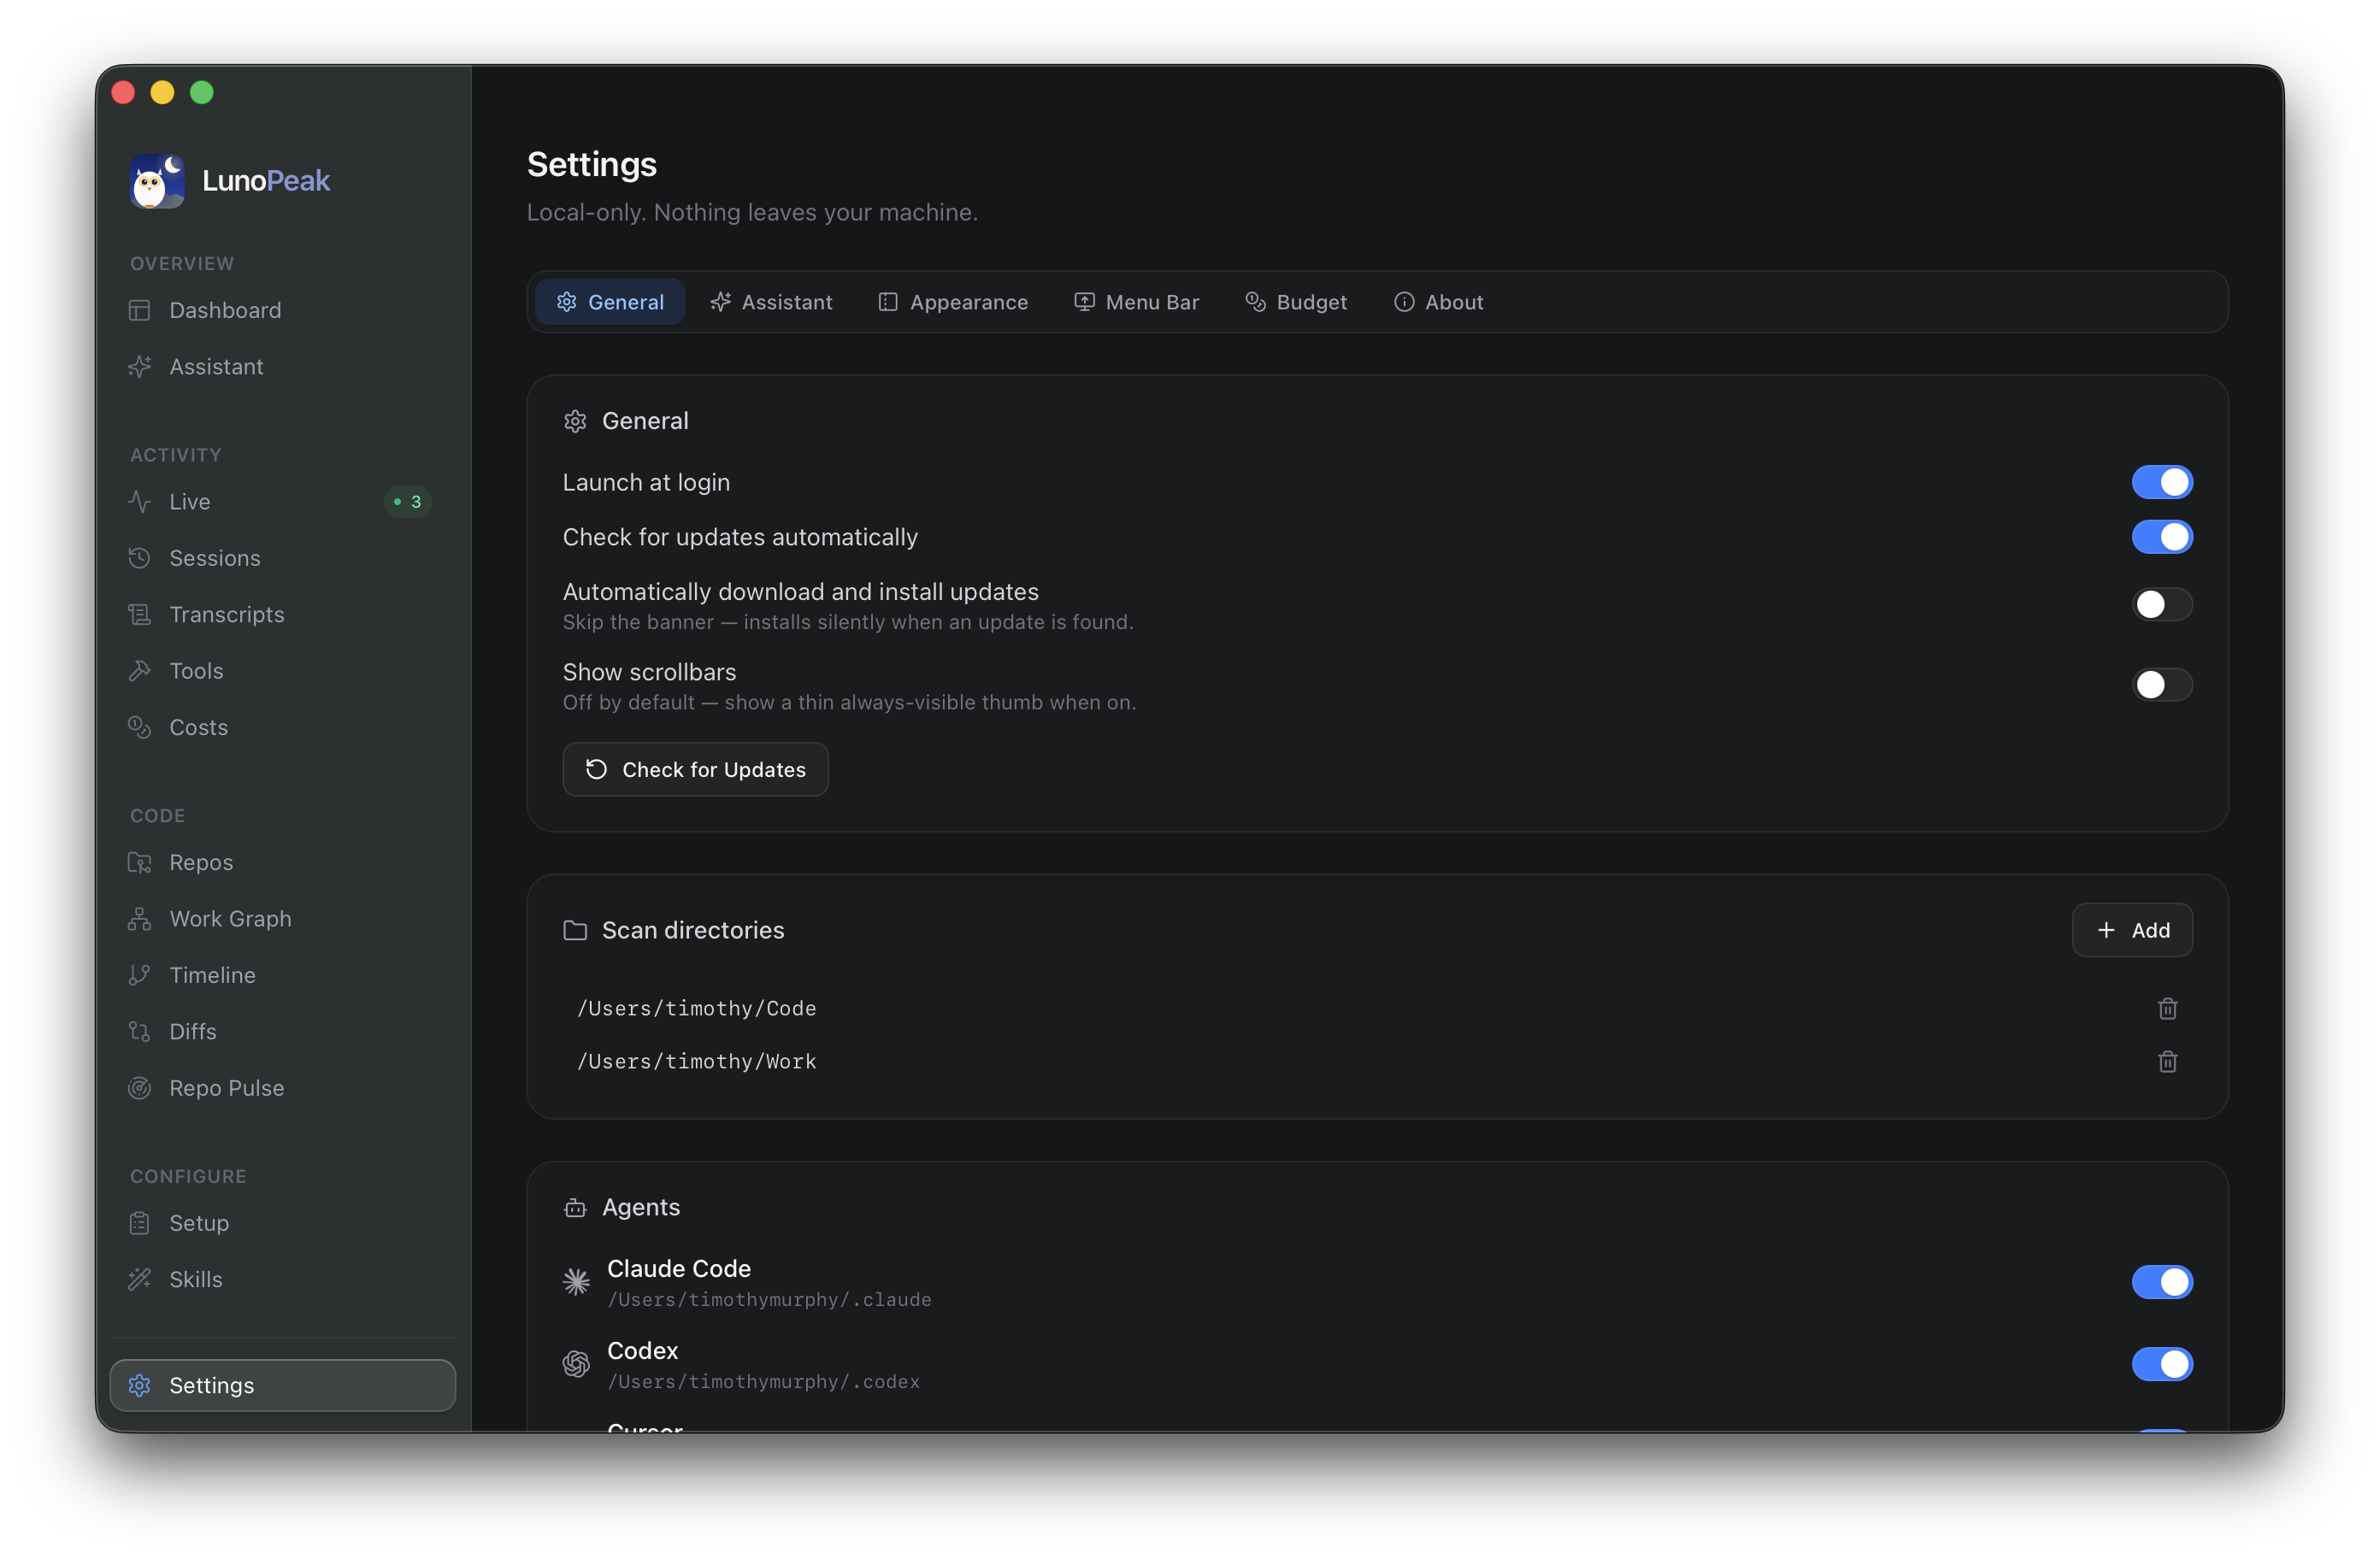Open Repo Pulse page
2380x1559 pixels.
[x=282, y=1088]
